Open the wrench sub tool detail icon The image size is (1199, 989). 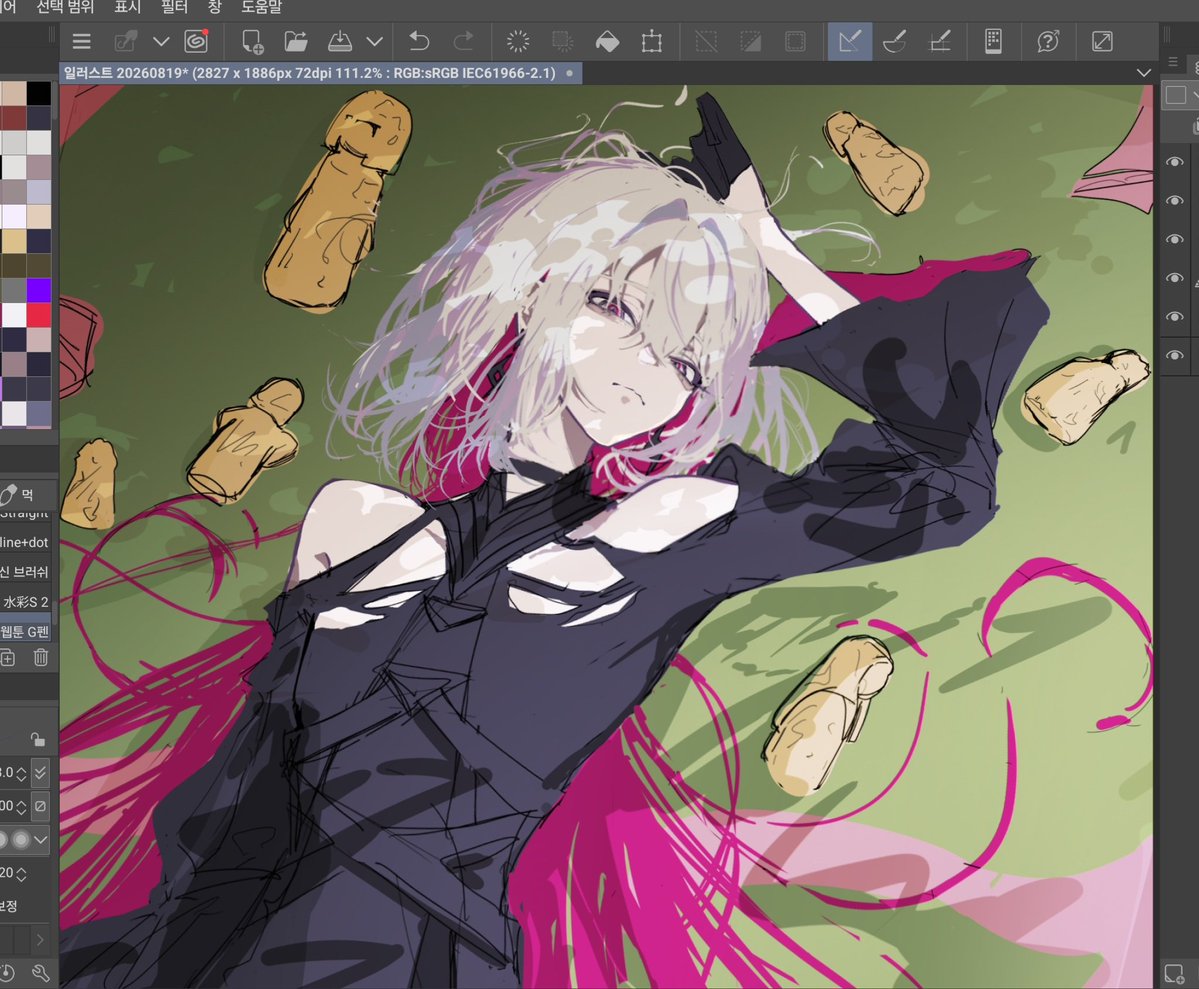41,973
